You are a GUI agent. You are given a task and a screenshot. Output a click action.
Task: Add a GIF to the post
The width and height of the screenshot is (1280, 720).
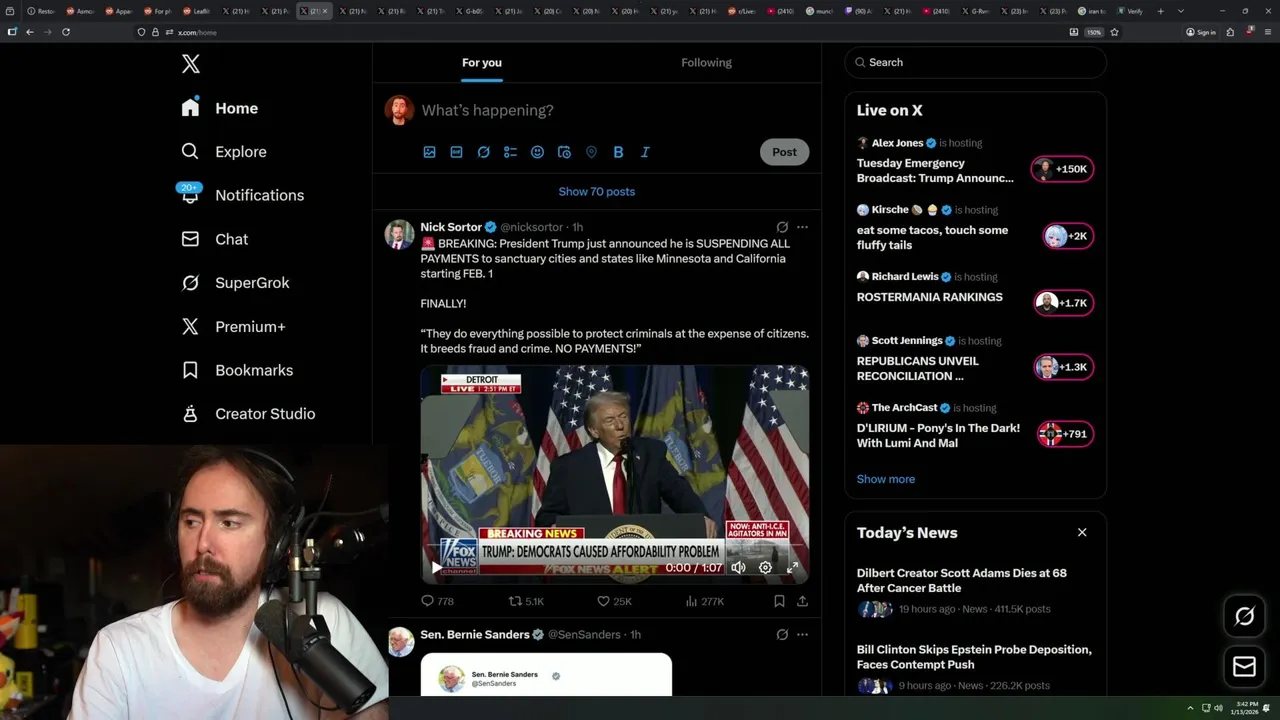click(456, 152)
